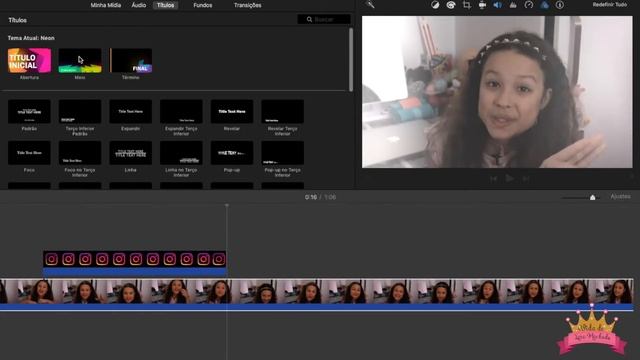Jump to the previous clip with the skip-back button

point(493,179)
